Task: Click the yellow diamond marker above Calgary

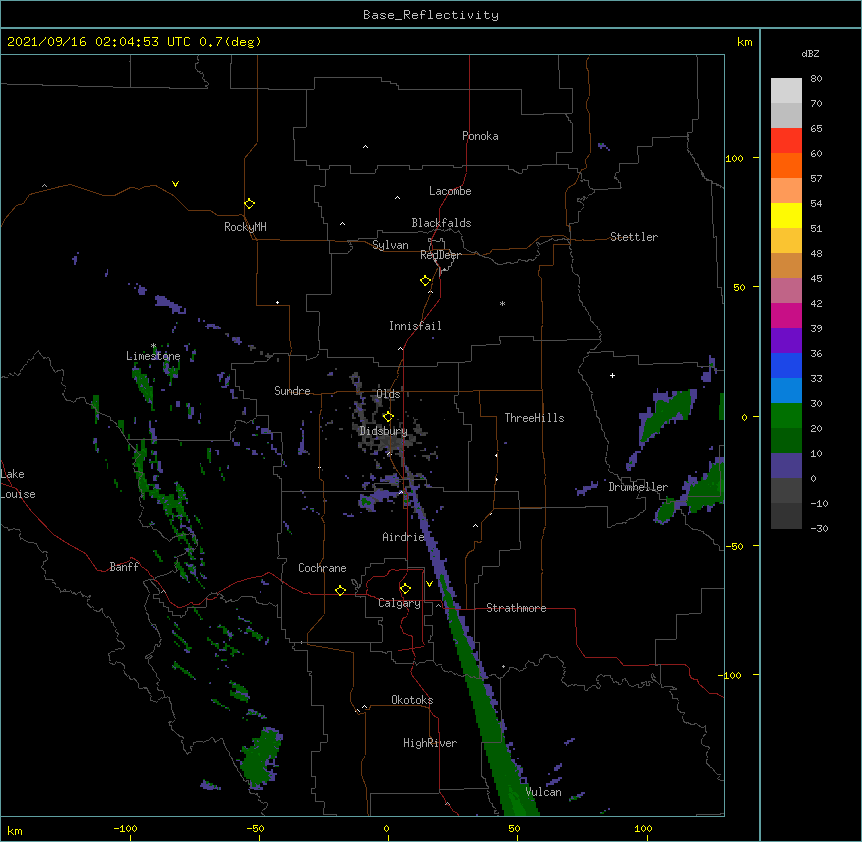Action: 405,589
